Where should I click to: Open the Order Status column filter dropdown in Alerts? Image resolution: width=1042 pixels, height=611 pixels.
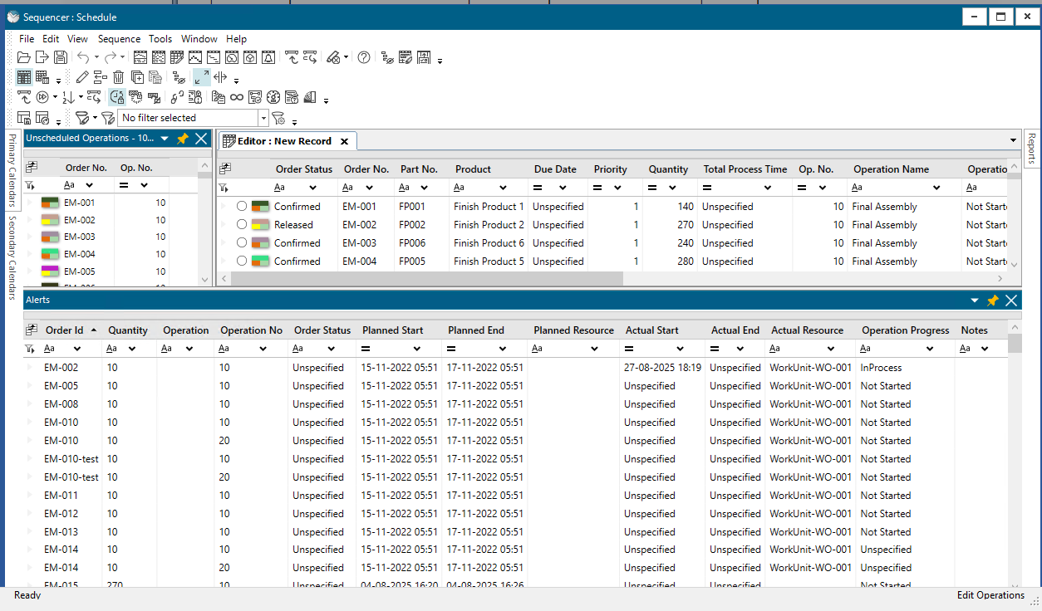(x=330, y=347)
